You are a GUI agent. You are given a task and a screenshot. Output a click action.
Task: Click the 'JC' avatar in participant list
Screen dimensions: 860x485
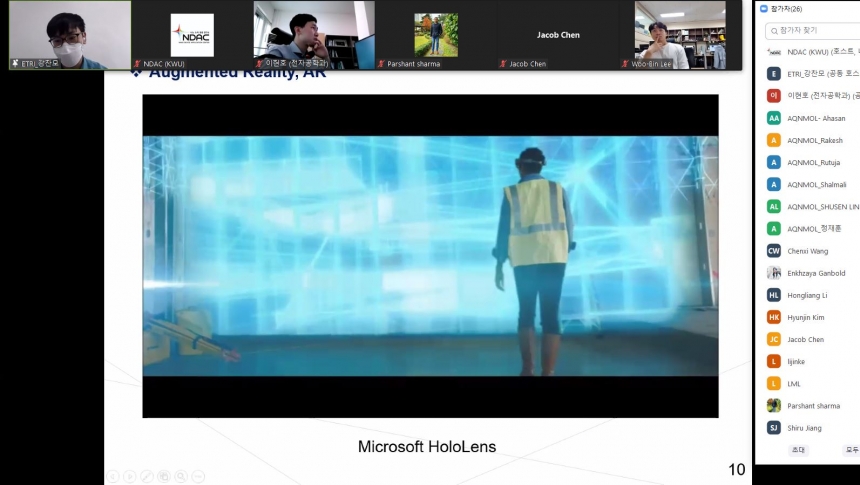(774, 339)
